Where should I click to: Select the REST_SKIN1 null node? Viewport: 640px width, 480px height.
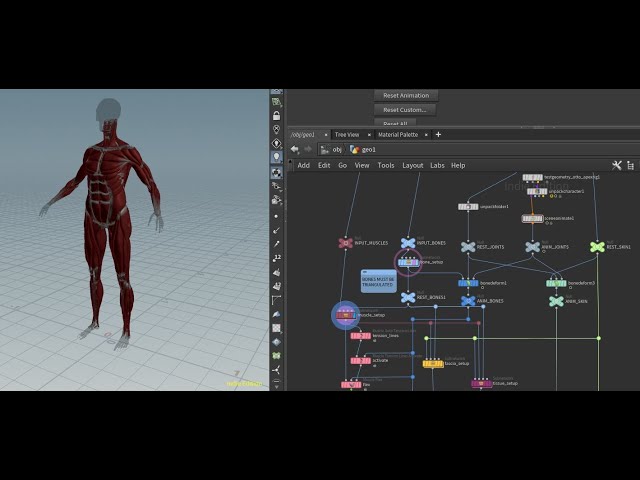[597, 247]
